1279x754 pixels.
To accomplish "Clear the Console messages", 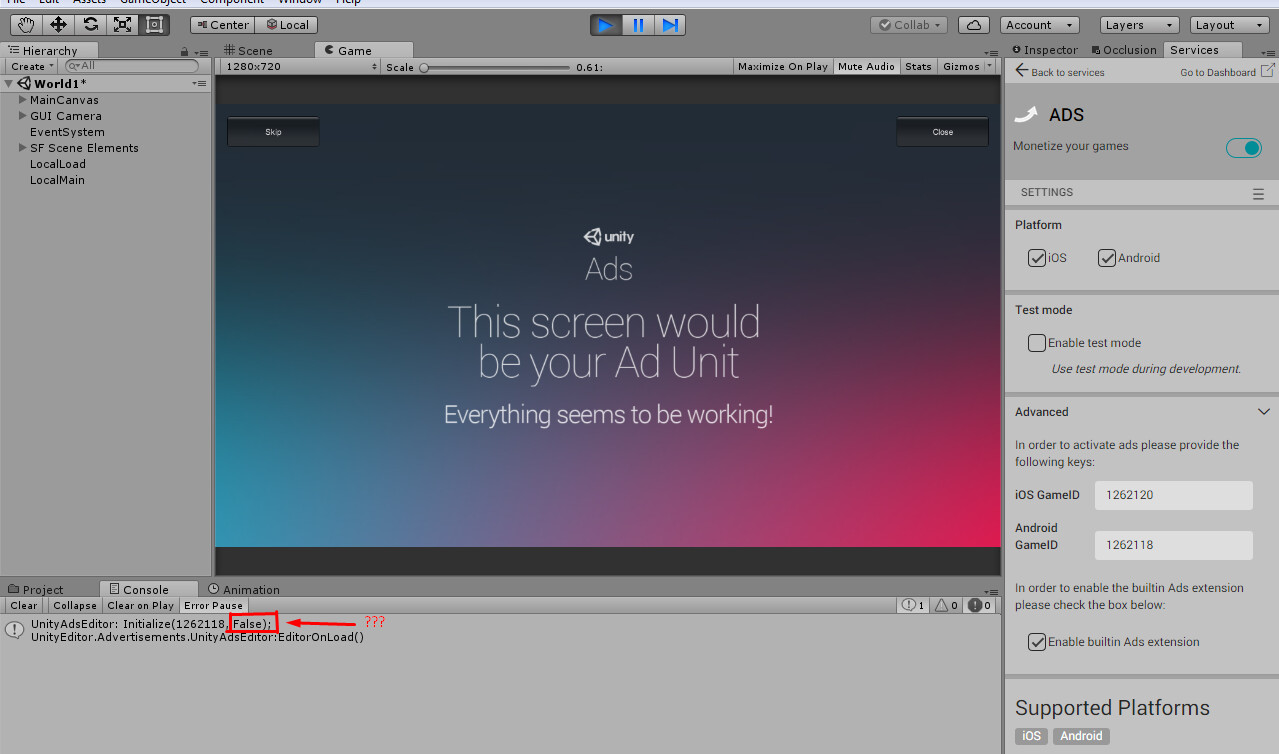I will pyautogui.click(x=23, y=605).
